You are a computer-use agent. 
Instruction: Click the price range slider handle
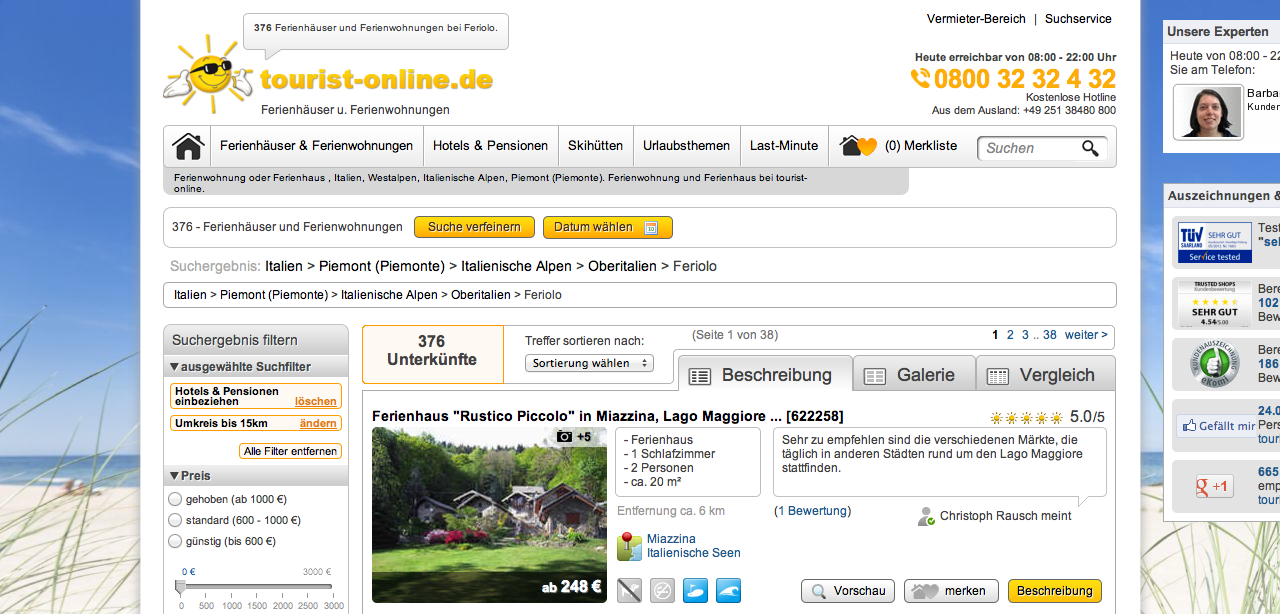(181, 586)
